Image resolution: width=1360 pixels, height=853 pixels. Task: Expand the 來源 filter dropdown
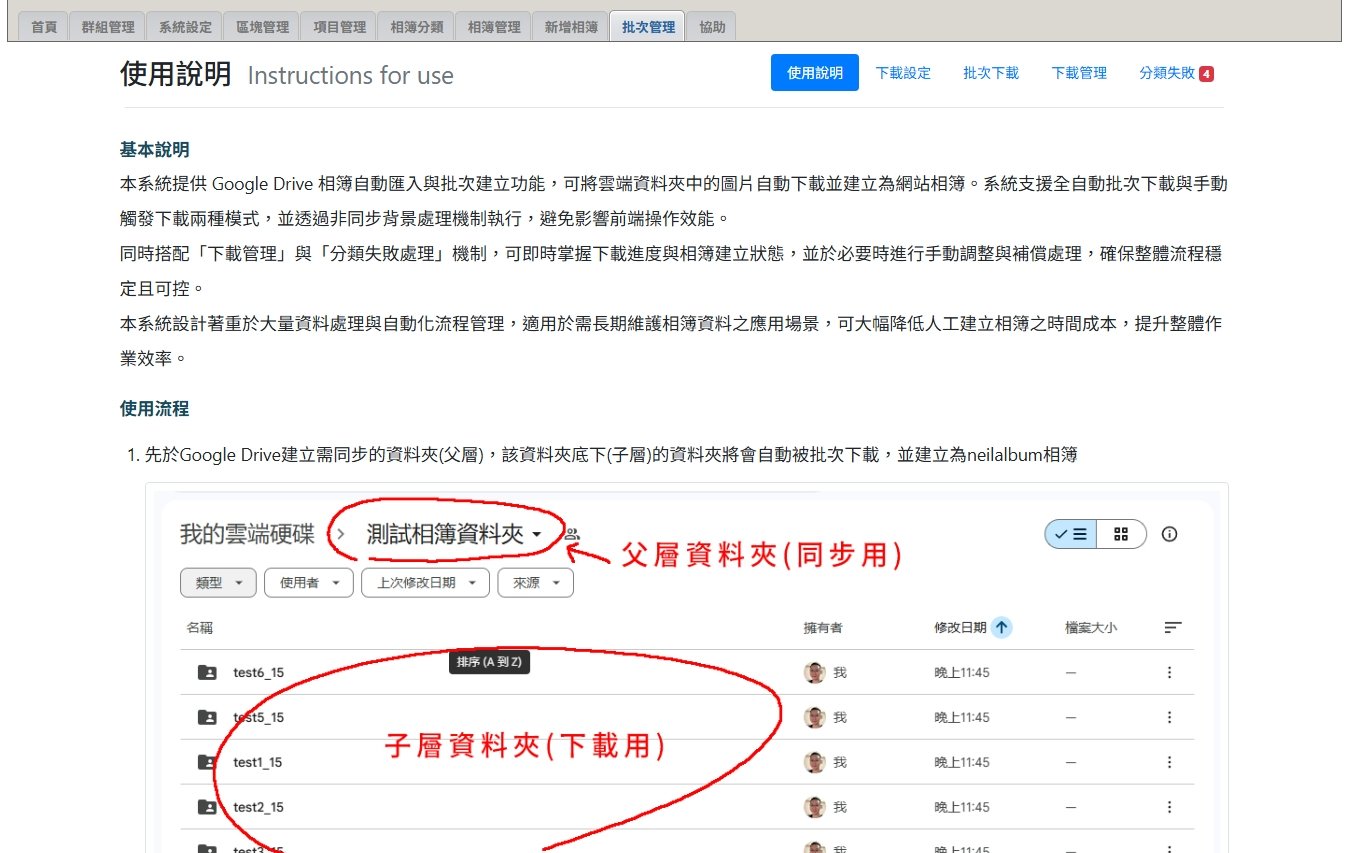click(535, 582)
